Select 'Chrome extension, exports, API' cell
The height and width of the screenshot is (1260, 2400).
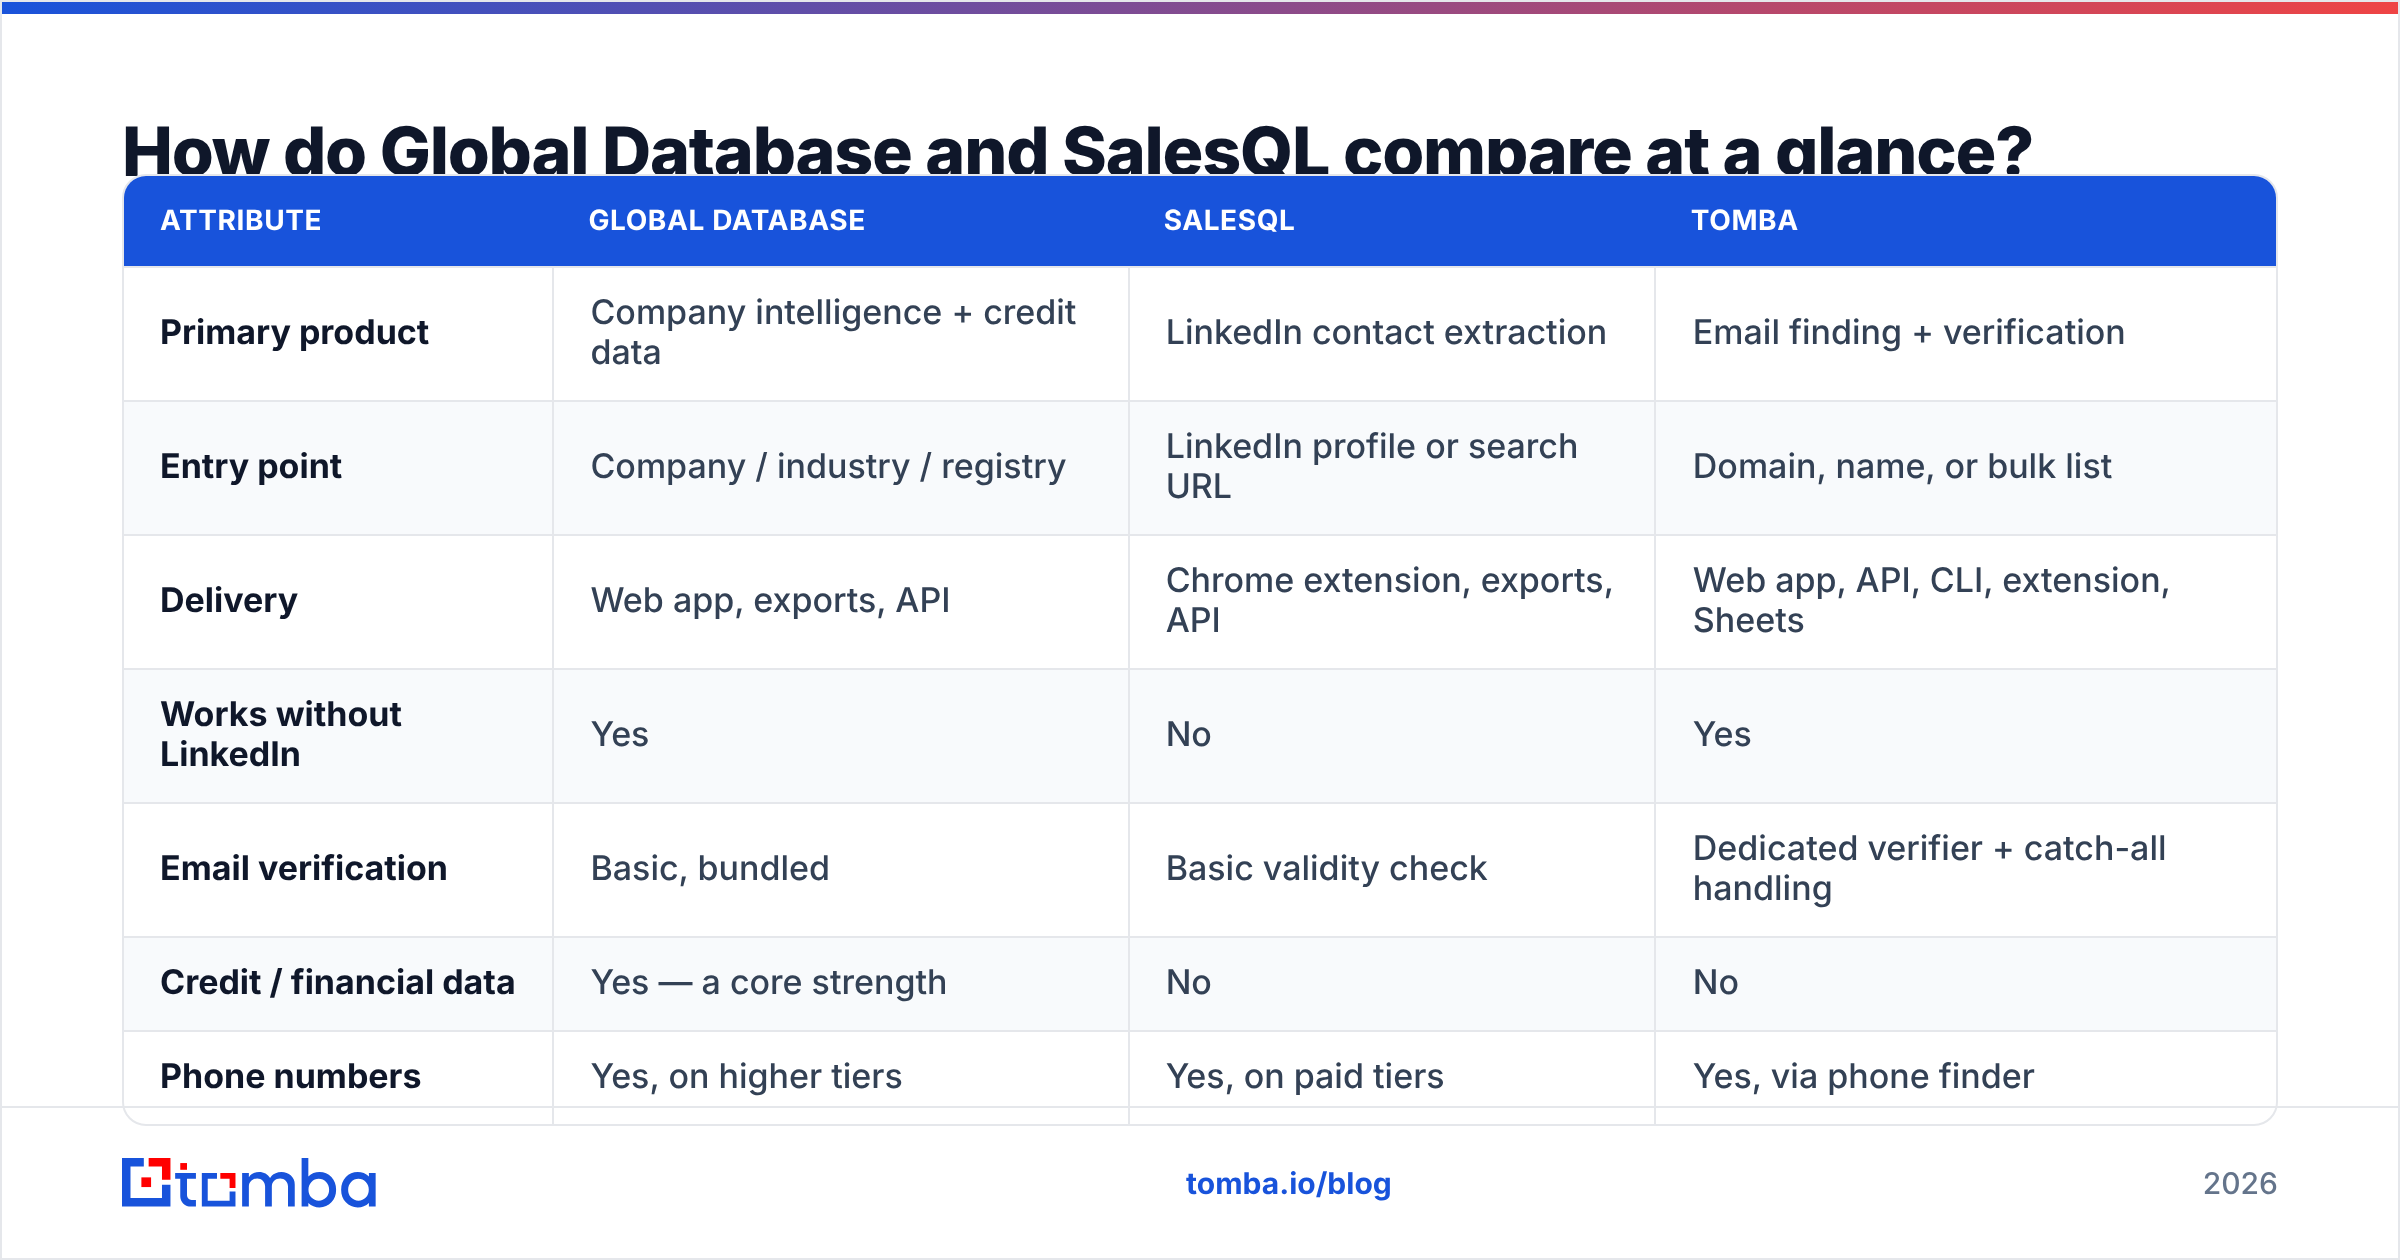pos(1390,600)
